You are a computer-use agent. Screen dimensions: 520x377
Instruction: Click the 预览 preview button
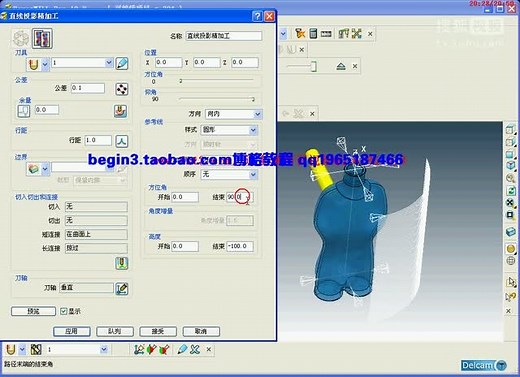click(x=33, y=311)
